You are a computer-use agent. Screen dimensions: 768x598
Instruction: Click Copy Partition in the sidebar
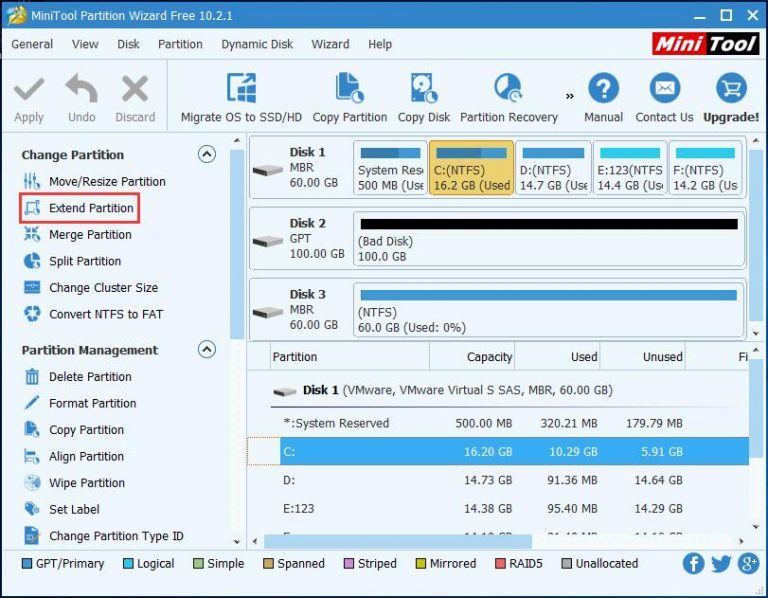[x=73, y=430]
